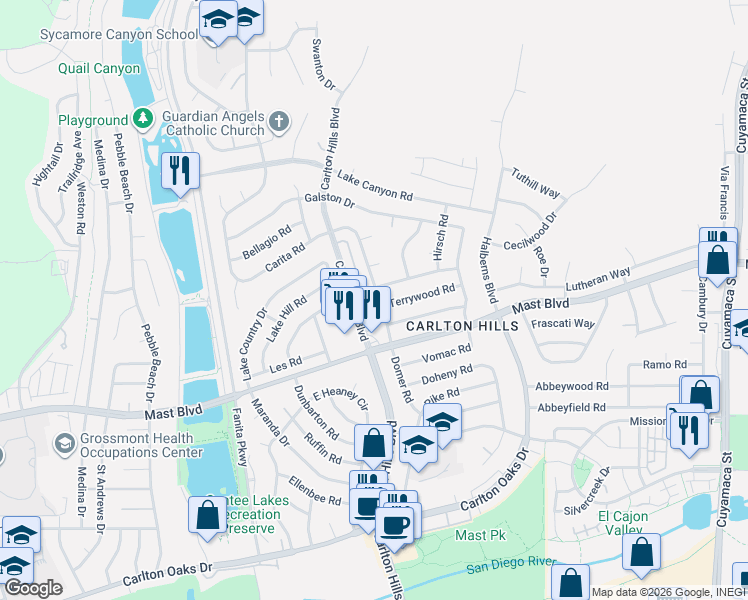Select the Quail Canyon park label
Image resolution: width=748 pixels, height=600 pixels.
click(x=99, y=68)
